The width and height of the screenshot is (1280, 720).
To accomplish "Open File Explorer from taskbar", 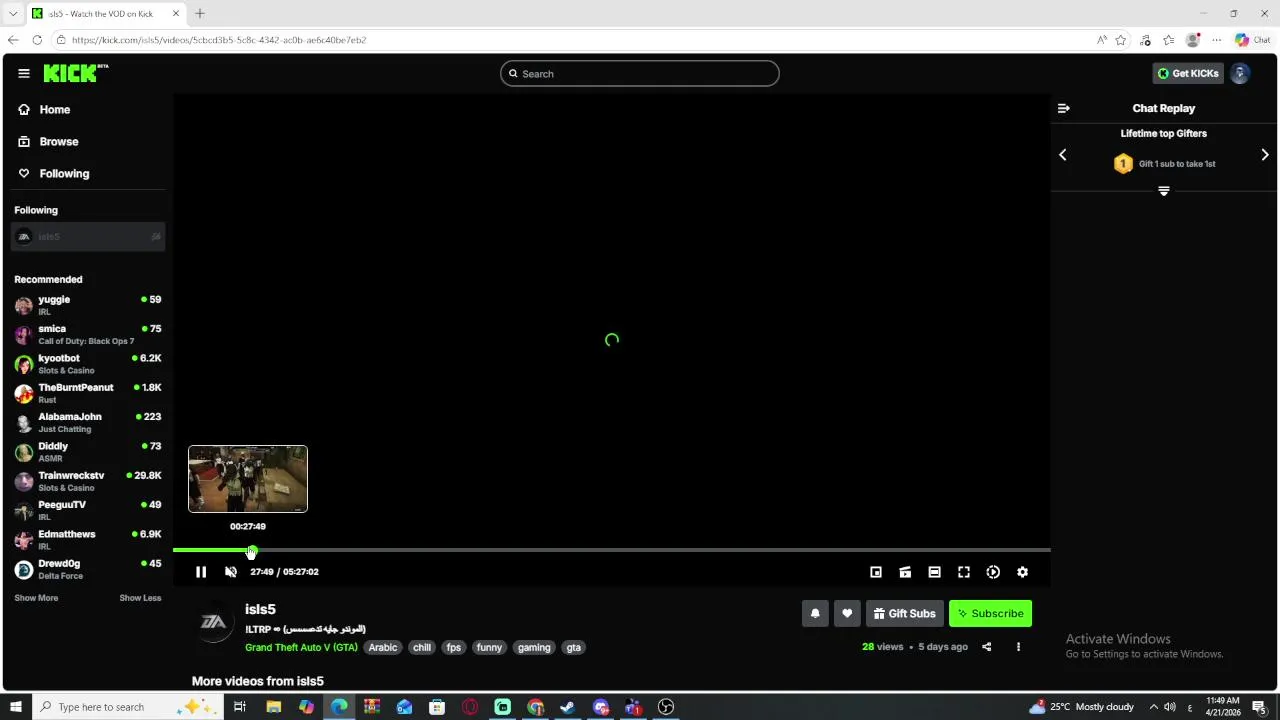I will (x=273, y=707).
